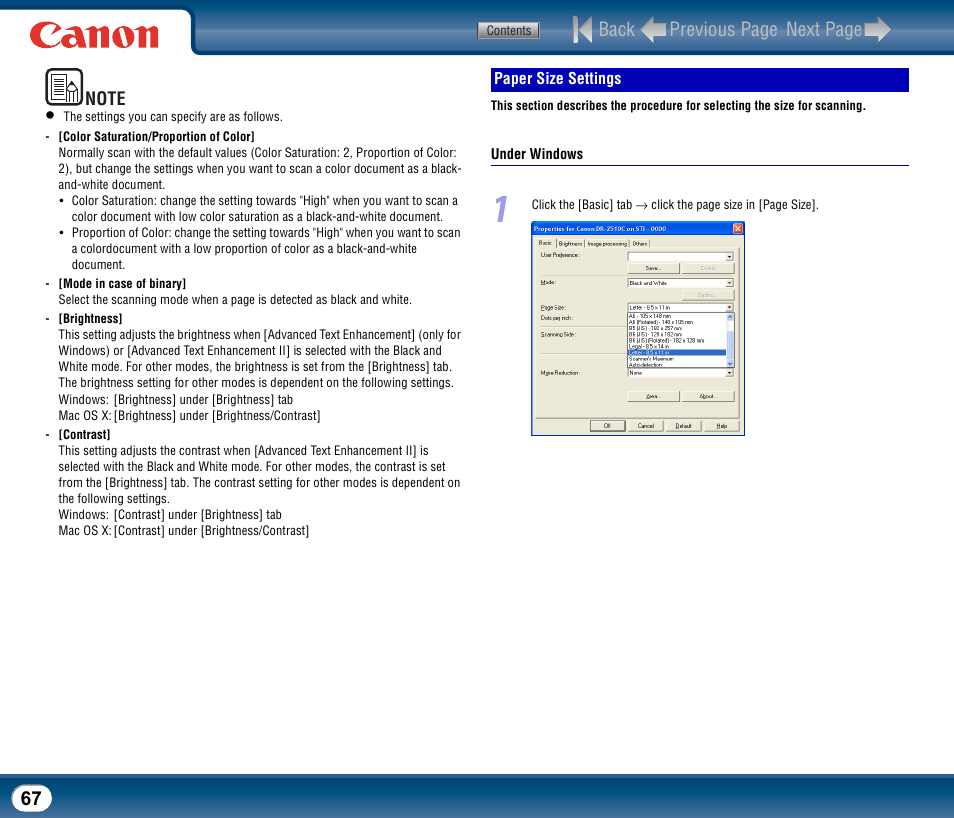The image size is (954, 818).
Task: Click the page size list scroll-down arrow
Action: click(x=730, y=364)
